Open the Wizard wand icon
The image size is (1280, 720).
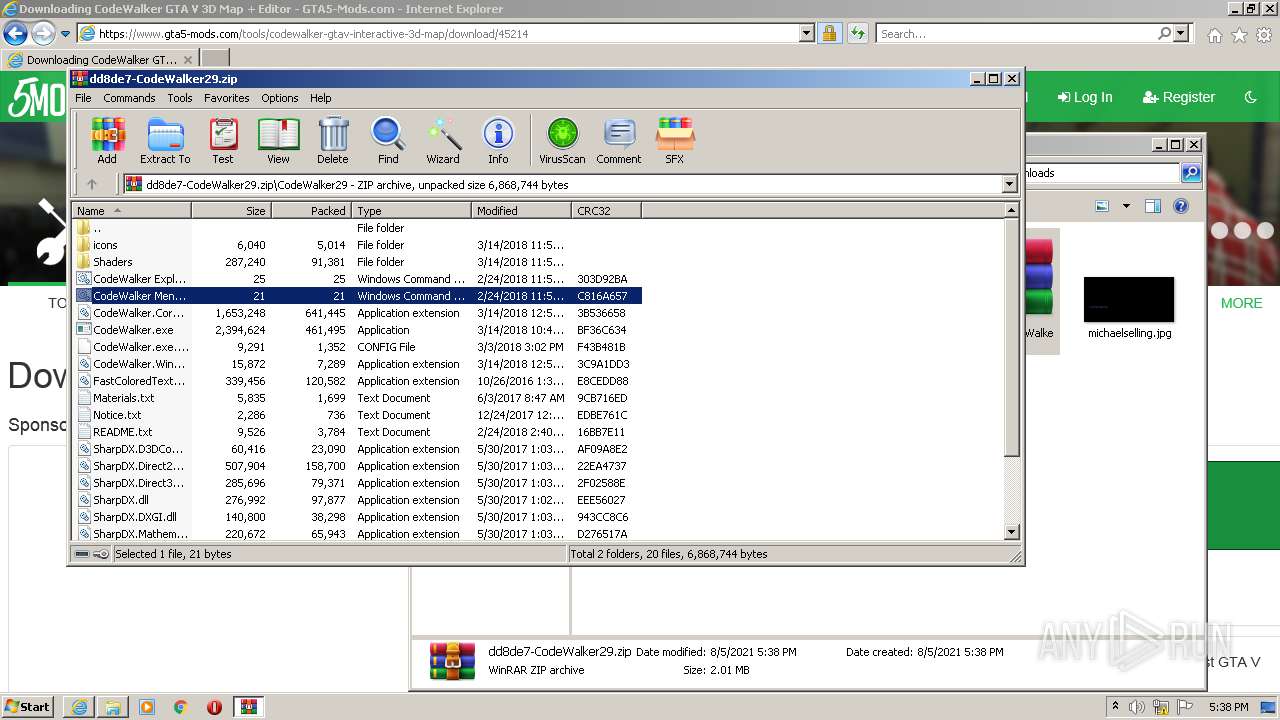(x=443, y=141)
